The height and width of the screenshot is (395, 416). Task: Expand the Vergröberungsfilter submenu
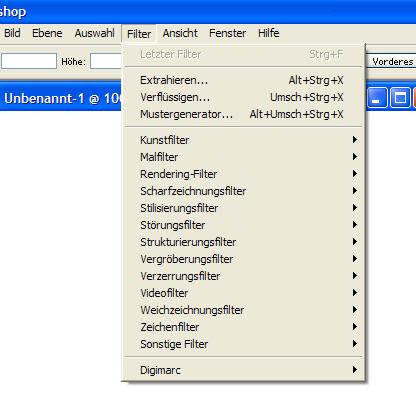[x=243, y=259]
